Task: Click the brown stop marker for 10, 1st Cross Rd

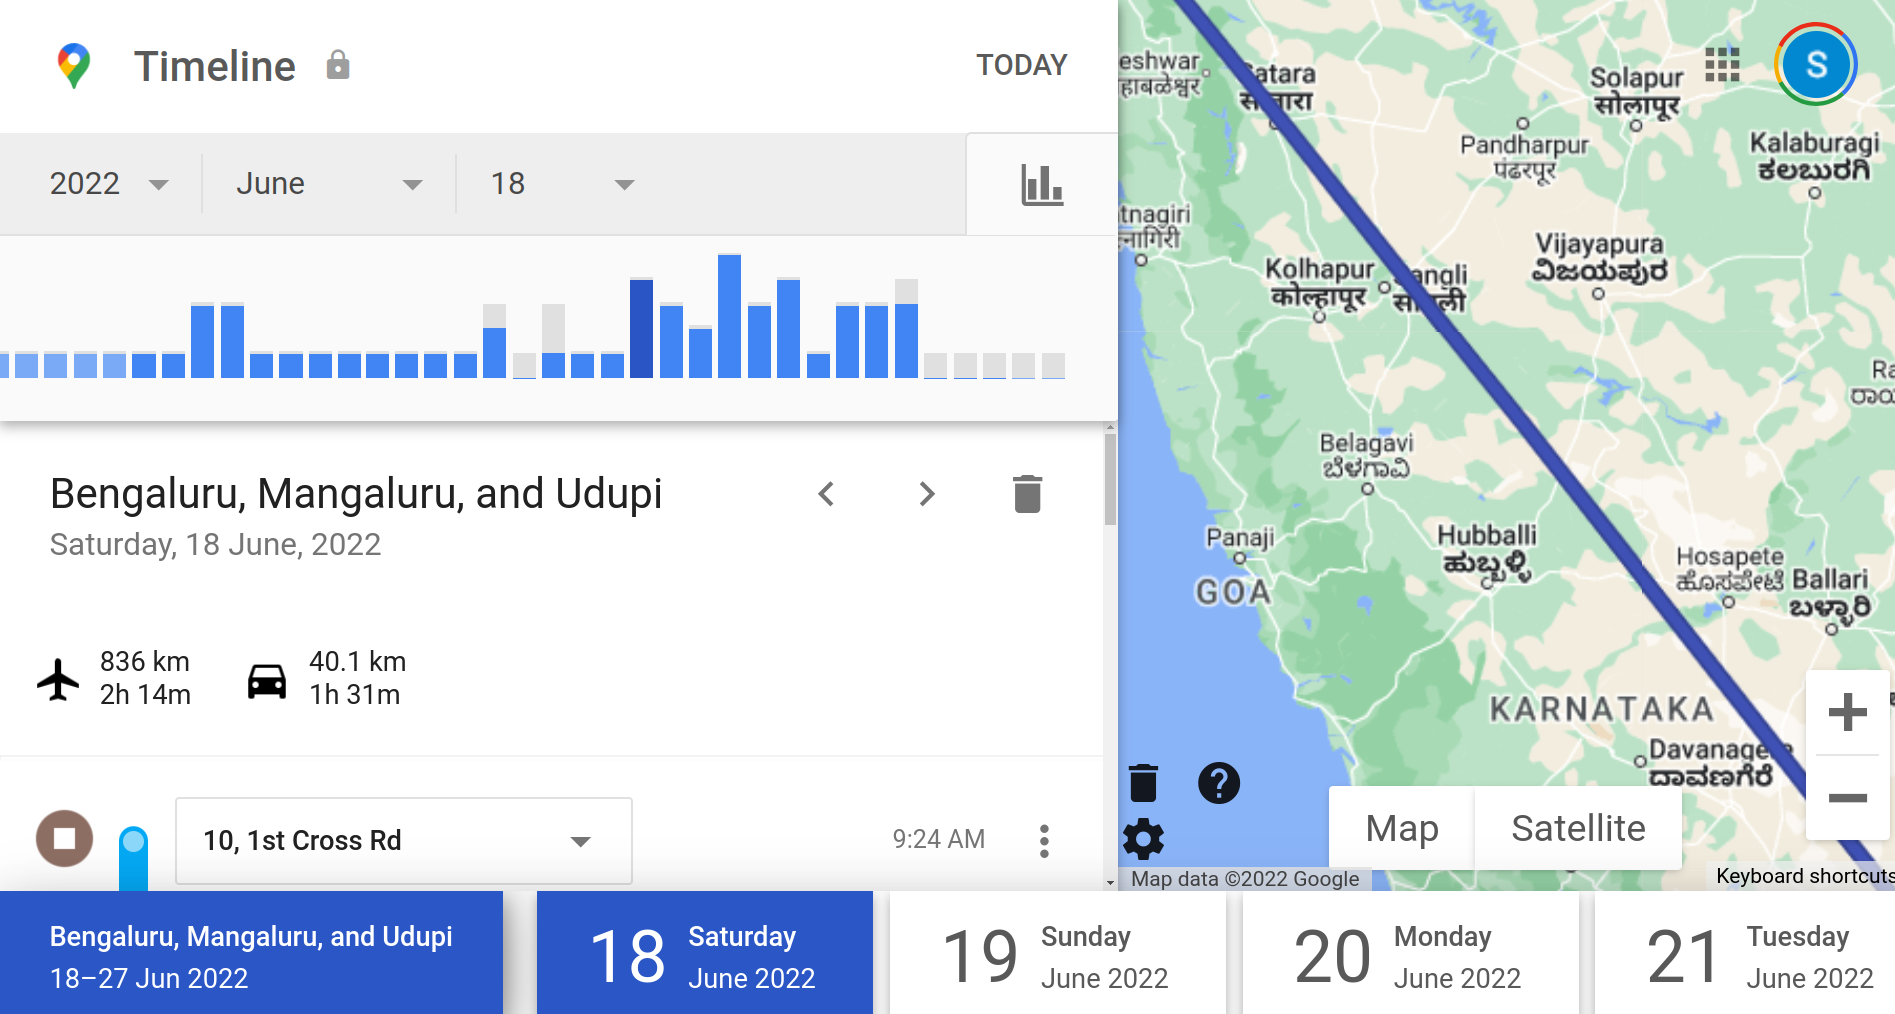Action: pos(65,838)
